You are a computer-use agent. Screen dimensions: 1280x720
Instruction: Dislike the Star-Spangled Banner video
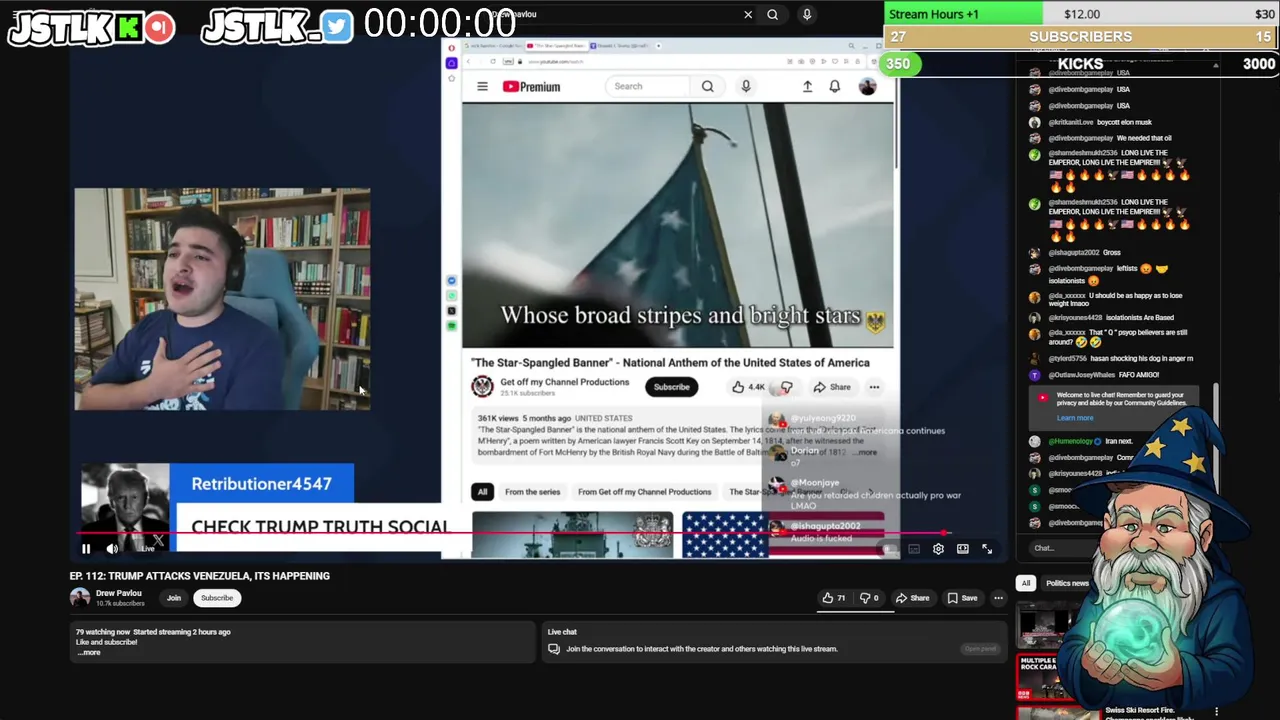(787, 387)
